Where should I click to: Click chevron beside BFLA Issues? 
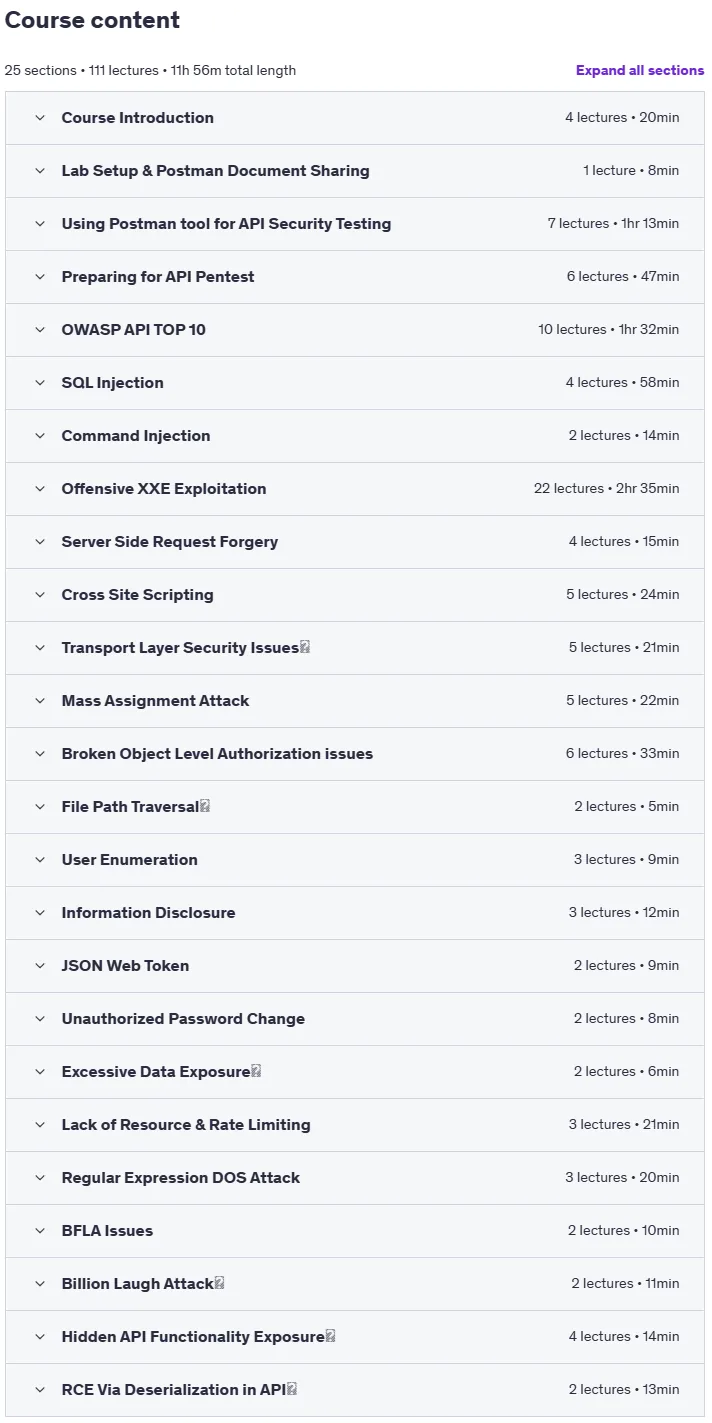click(40, 1231)
